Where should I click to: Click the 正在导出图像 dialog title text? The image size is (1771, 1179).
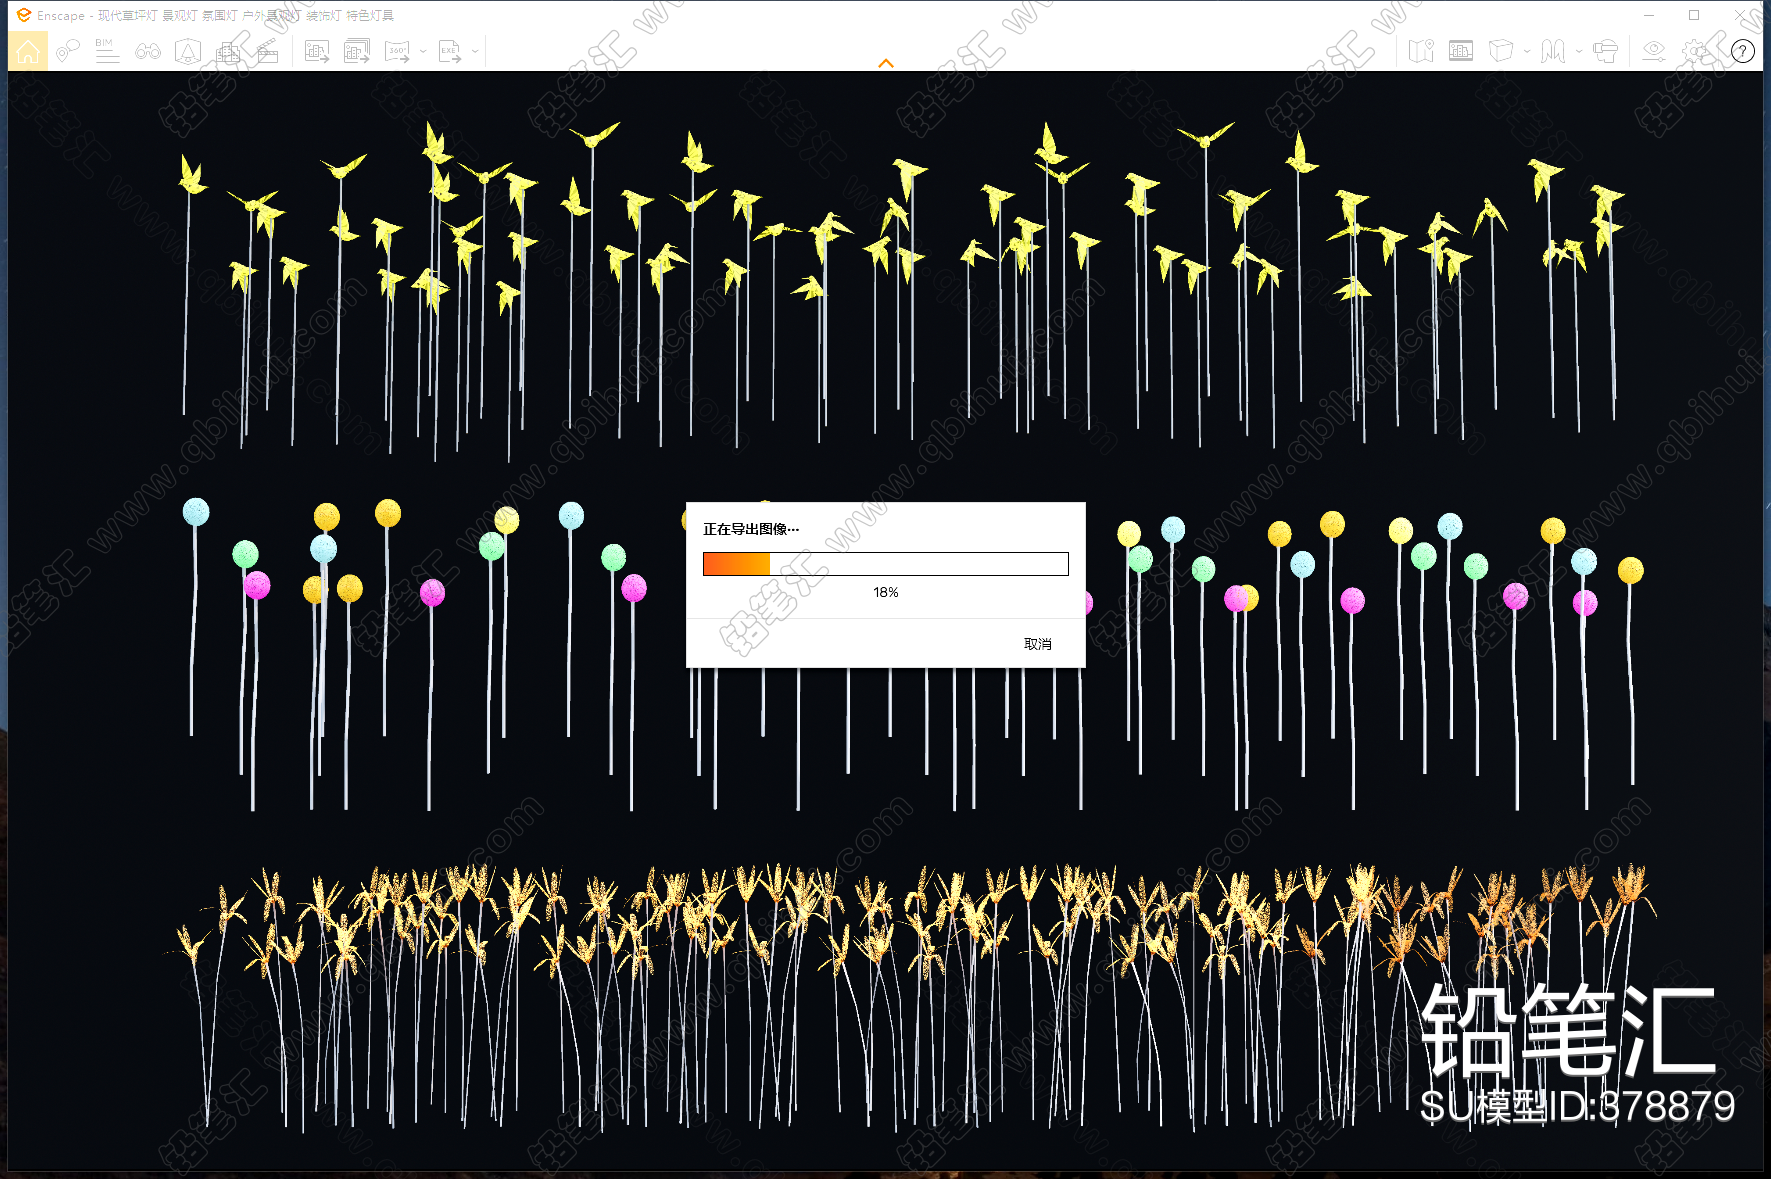(x=751, y=529)
